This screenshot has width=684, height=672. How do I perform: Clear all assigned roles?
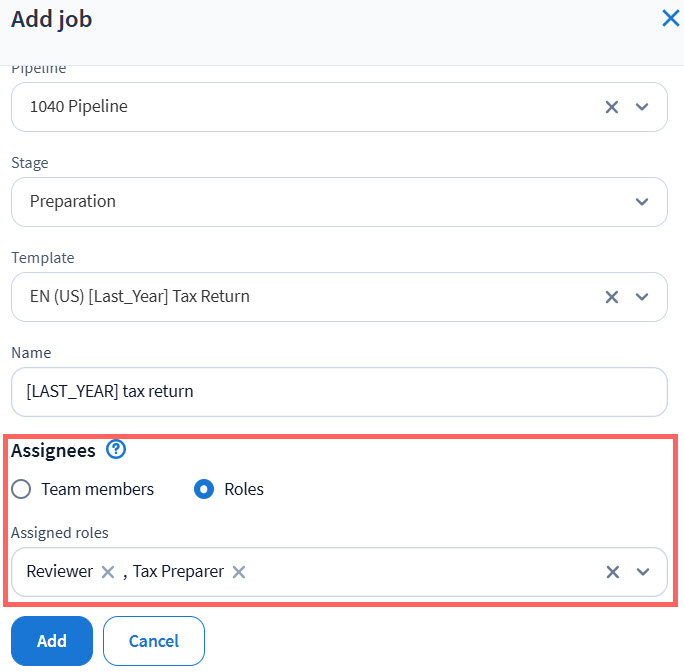(612, 572)
